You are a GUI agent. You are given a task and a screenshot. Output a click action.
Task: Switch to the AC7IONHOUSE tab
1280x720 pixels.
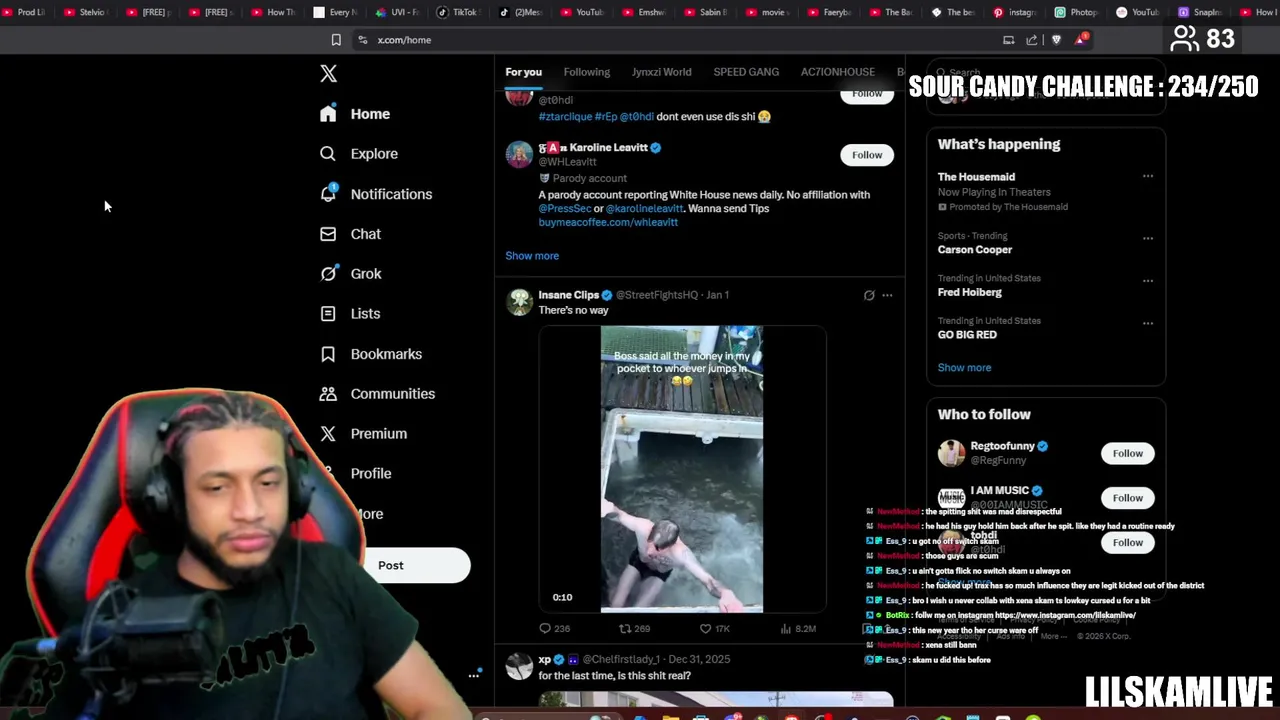[x=838, y=72]
